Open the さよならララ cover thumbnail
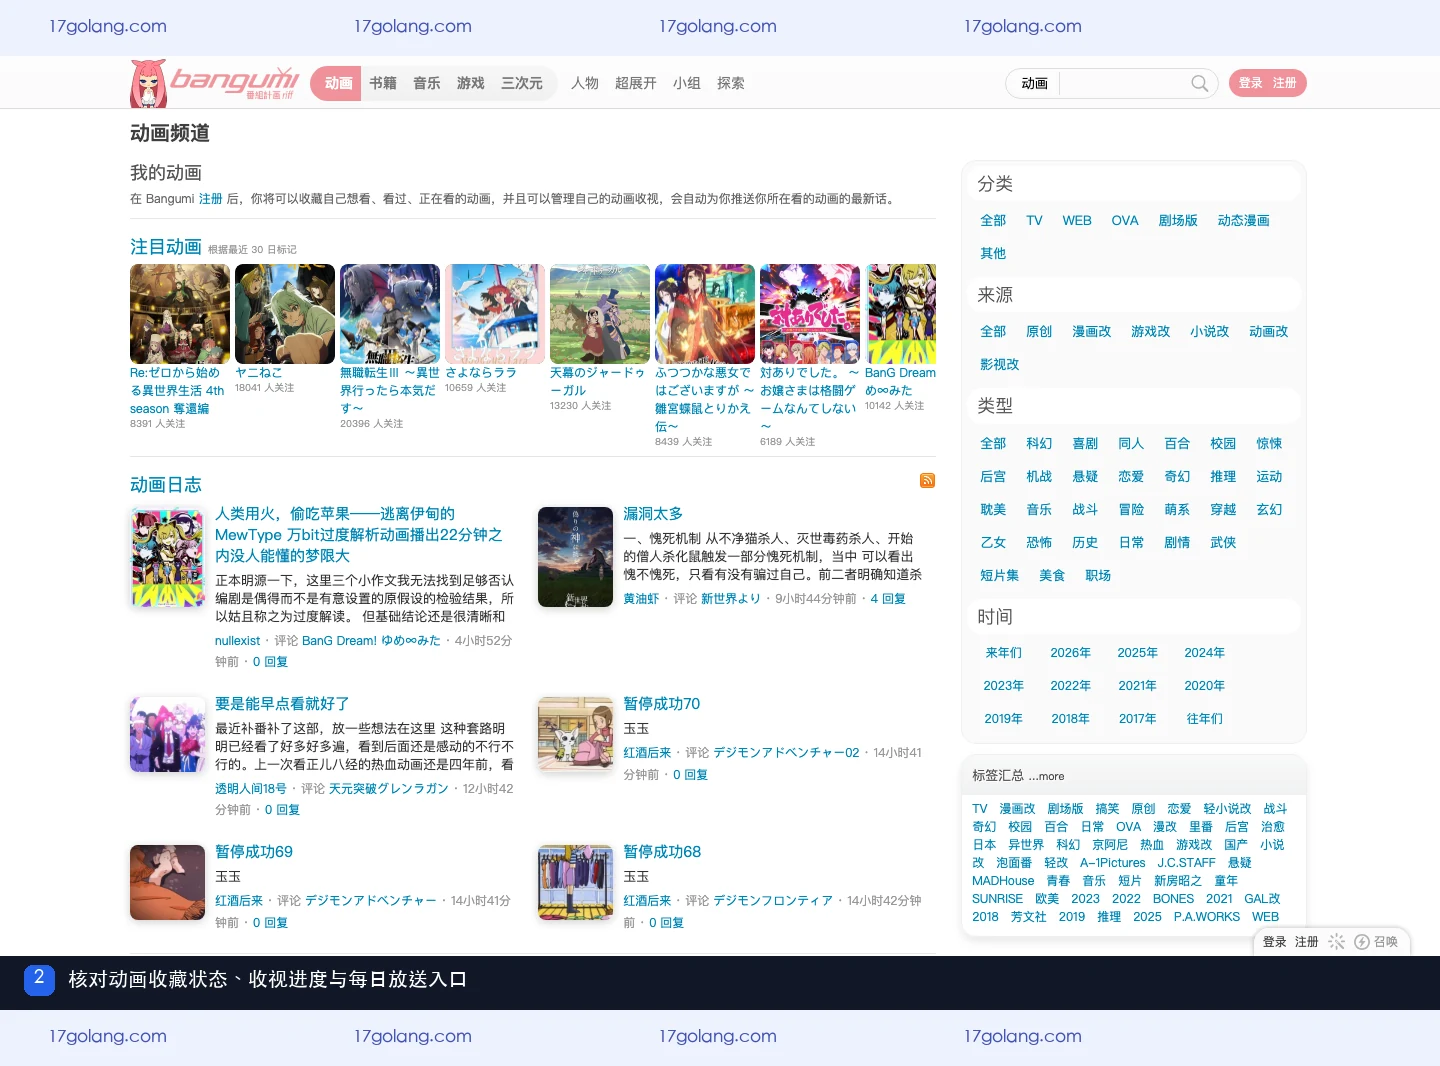The image size is (1440, 1066). pyautogui.click(x=495, y=314)
